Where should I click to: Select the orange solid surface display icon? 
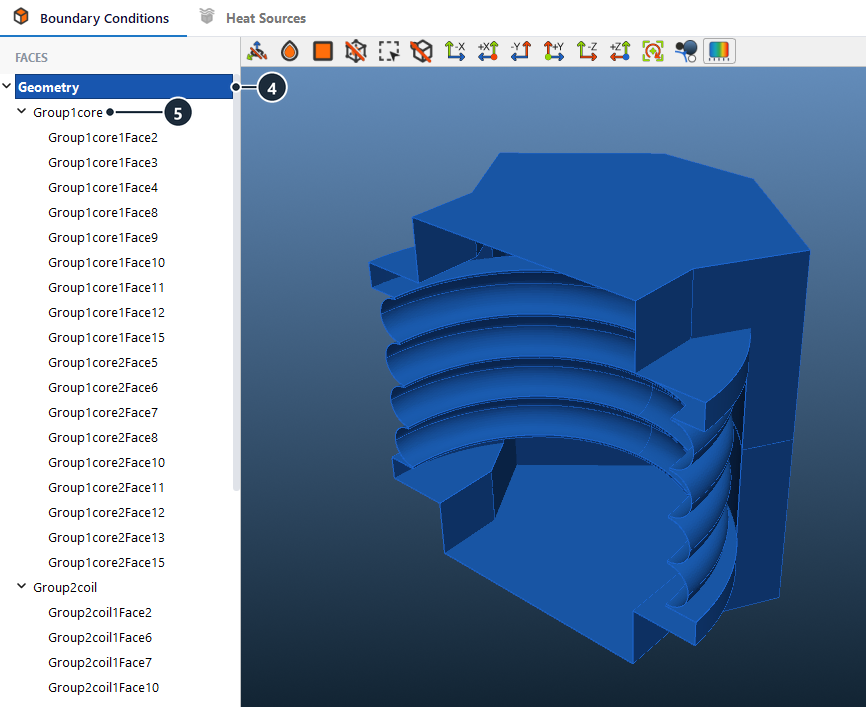point(323,51)
